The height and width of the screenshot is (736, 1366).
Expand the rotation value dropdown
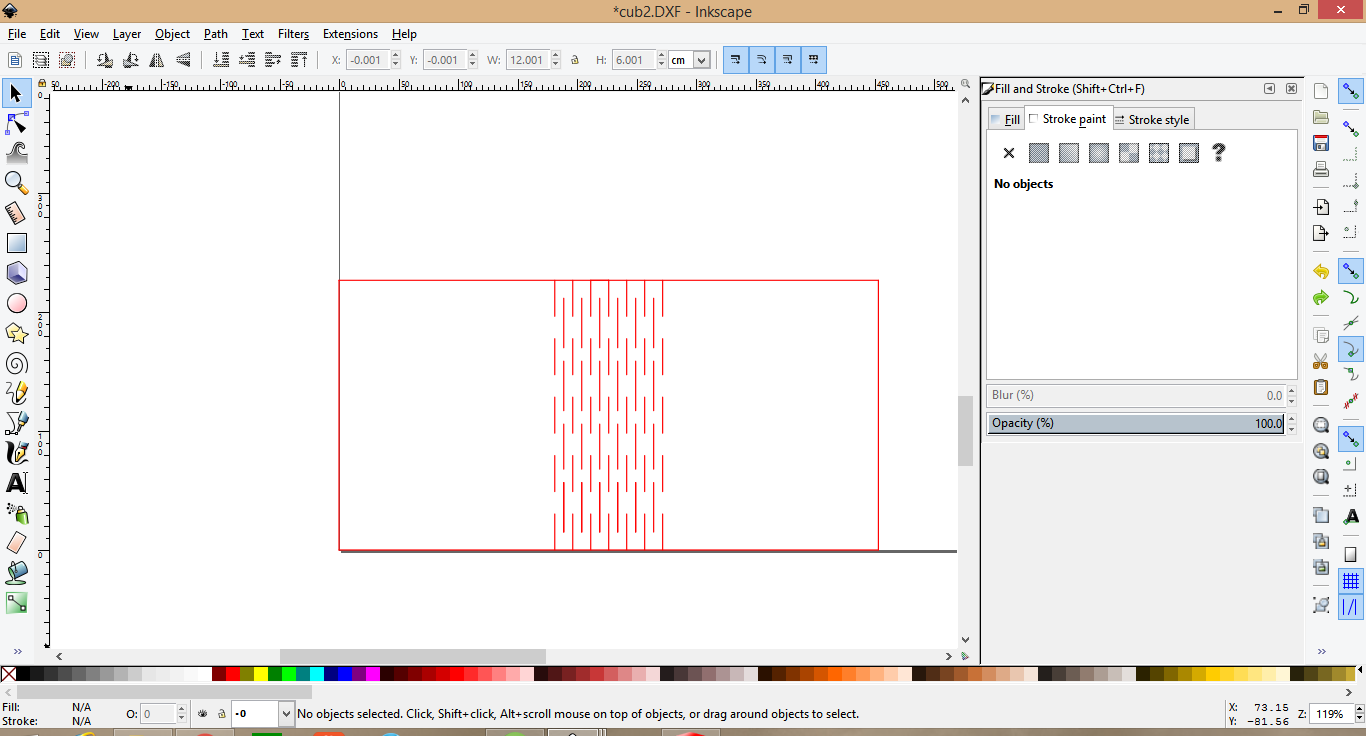tap(287, 714)
